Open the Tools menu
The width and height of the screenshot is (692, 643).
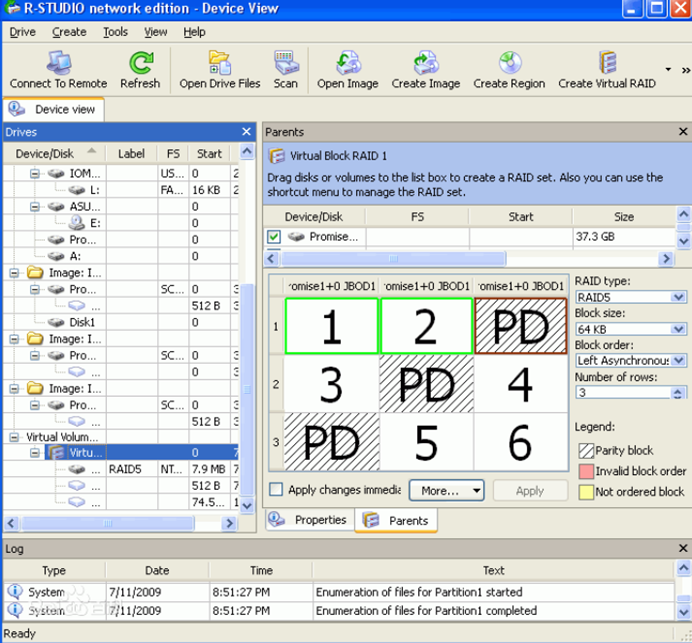pos(115,32)
